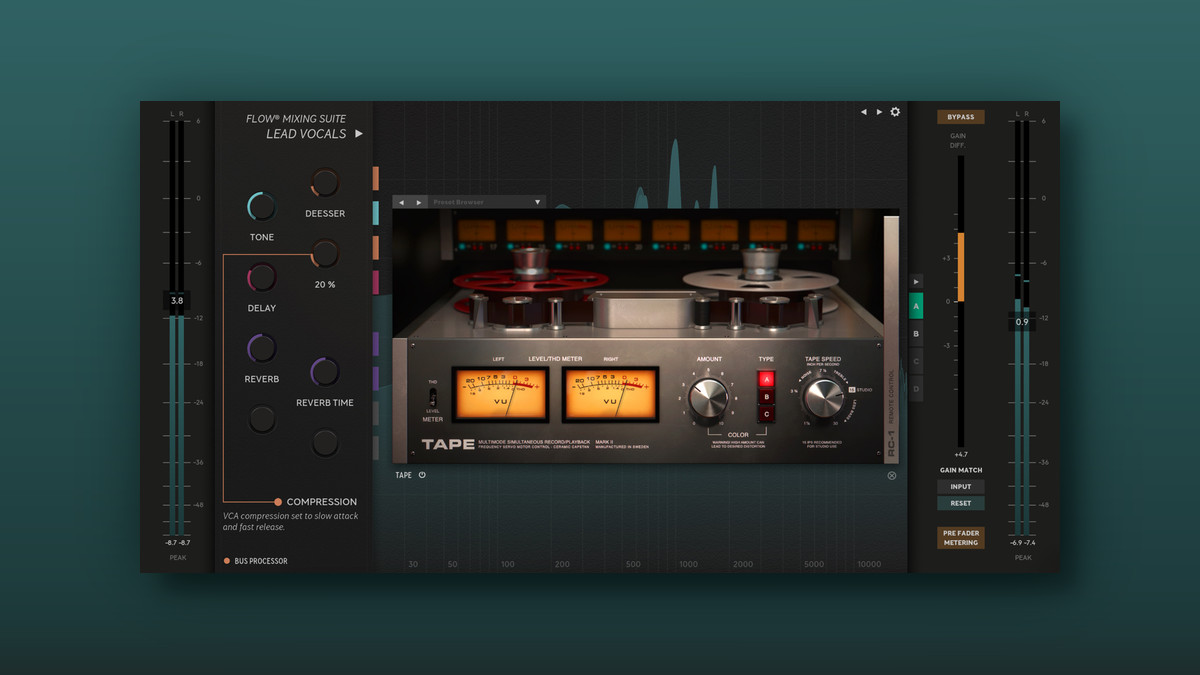Expand the Lead Vocals flow arrow
Image resolution: width=1200 pixels, height=675 pixels.
(x=359, y=134)
